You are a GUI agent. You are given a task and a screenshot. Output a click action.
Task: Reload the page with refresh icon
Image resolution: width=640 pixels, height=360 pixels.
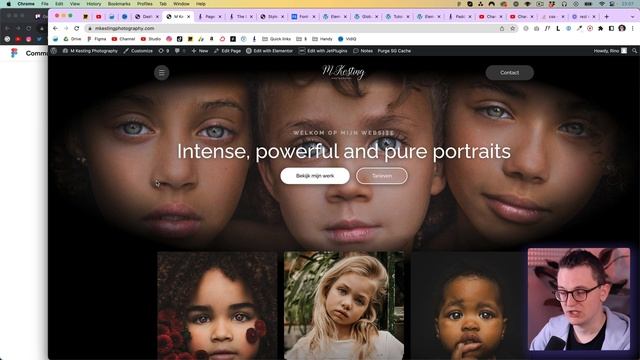click(x=77, y=29)
